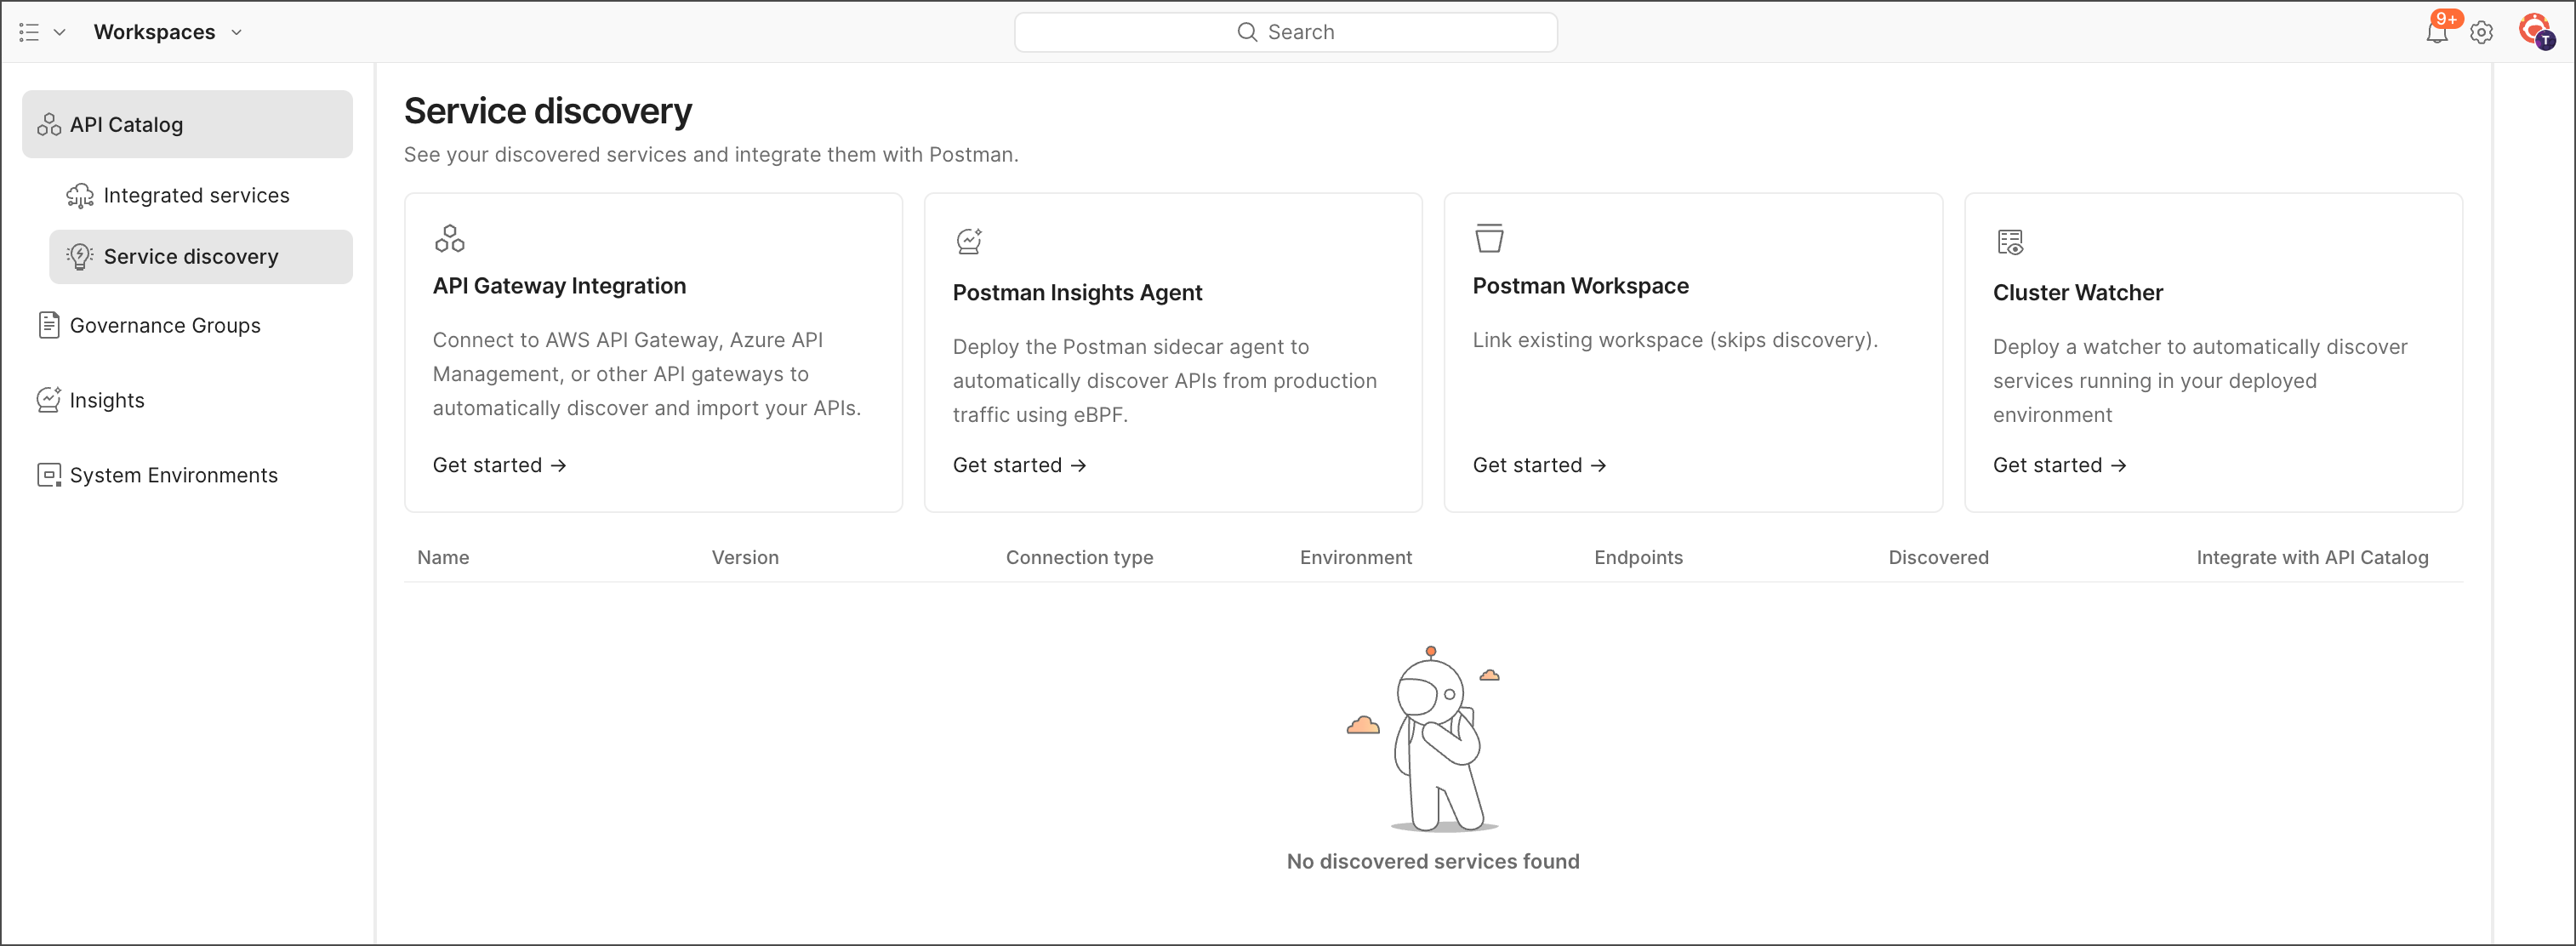
Task: Get started with API Gateway Integration
Action: tap(499, 465)
